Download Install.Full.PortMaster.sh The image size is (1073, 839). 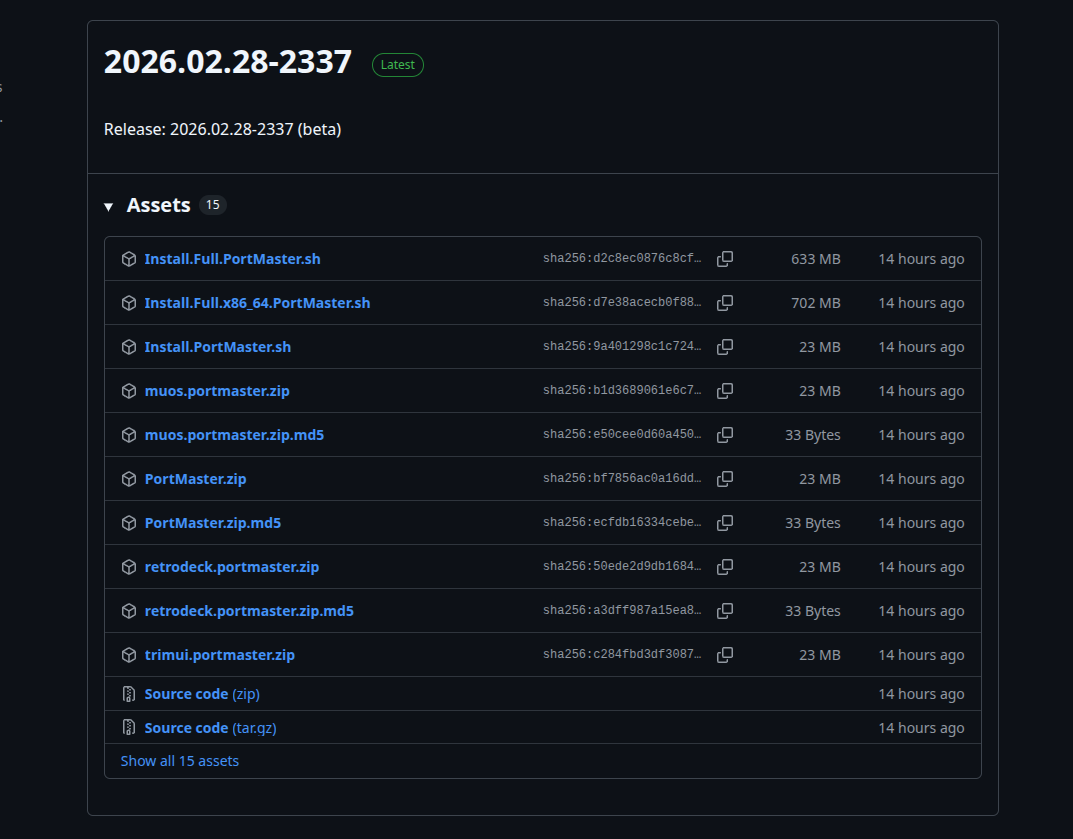[232, 259]
